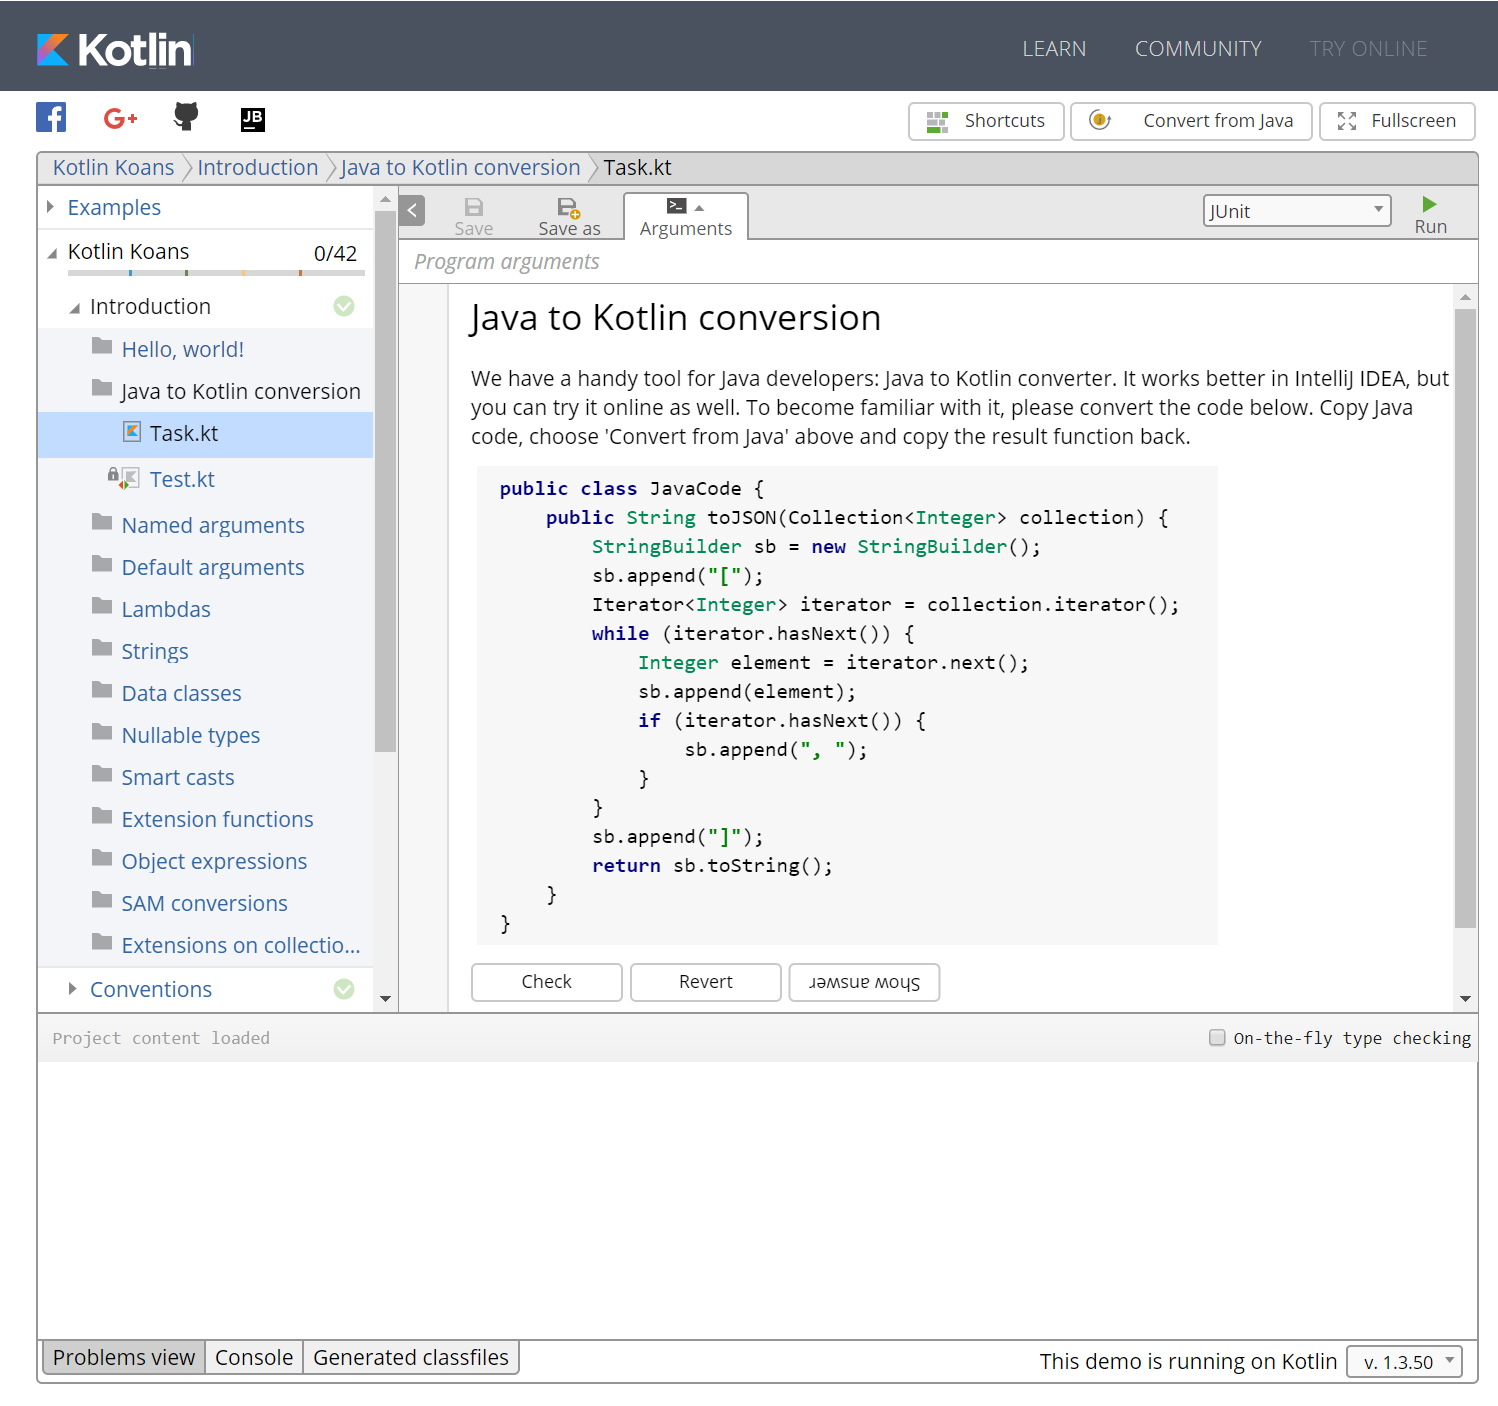The width and height of the screenshot is (1498, 1406).
Task: Click the Task.kt Kotlin file icon
Action: [x=132, y=432]
